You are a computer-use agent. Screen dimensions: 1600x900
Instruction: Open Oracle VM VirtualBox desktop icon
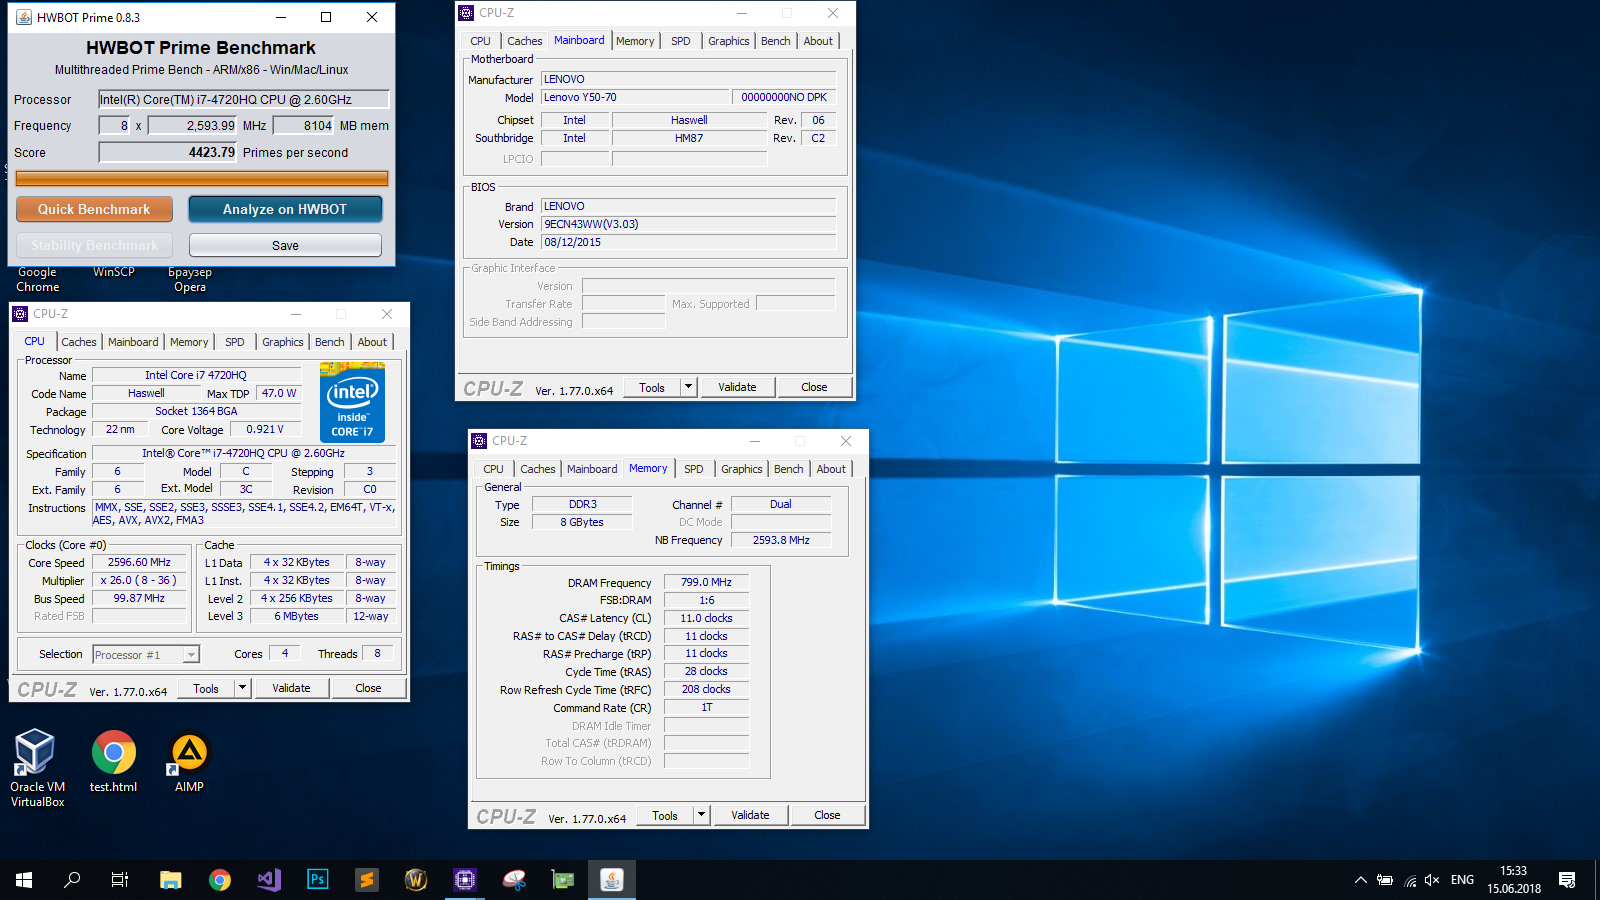point(37,767)
